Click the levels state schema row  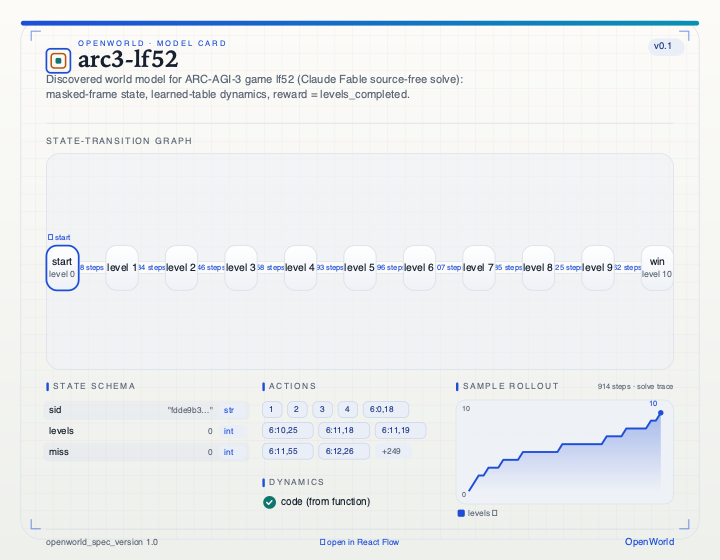pyautogui.click(x=146, y=431)
